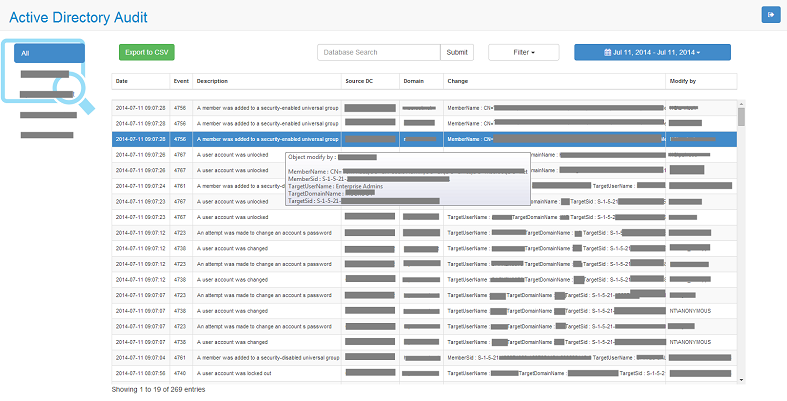Click the calendar icon in date range button
787x401 pixels.
pos(607,52)
